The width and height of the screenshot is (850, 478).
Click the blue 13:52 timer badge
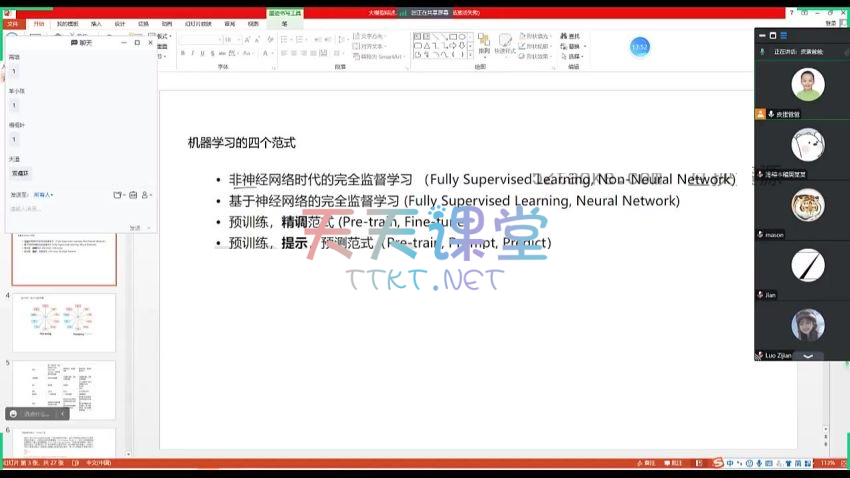coord(640,47)
